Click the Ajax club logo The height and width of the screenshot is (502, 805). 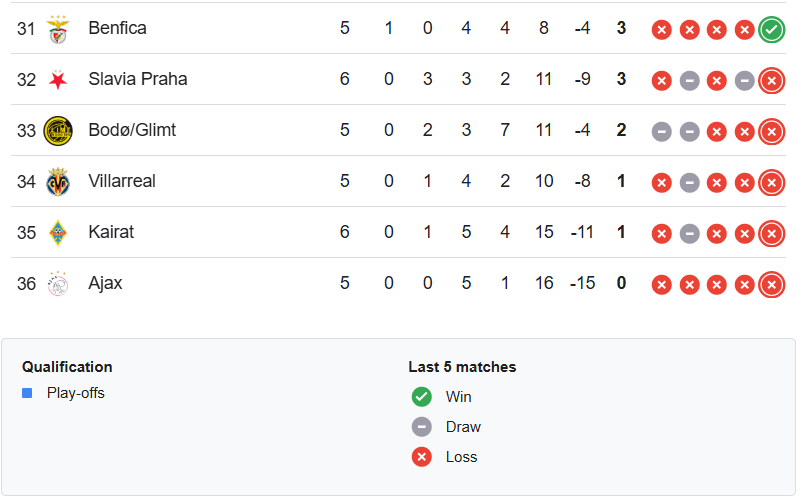[58, 284]
